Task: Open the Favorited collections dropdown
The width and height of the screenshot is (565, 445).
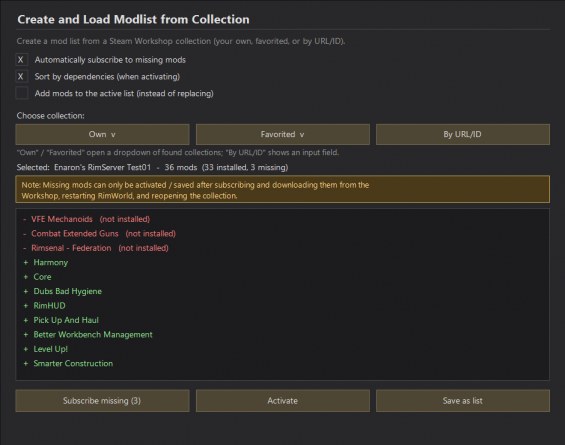Action: tap(283, 134)
